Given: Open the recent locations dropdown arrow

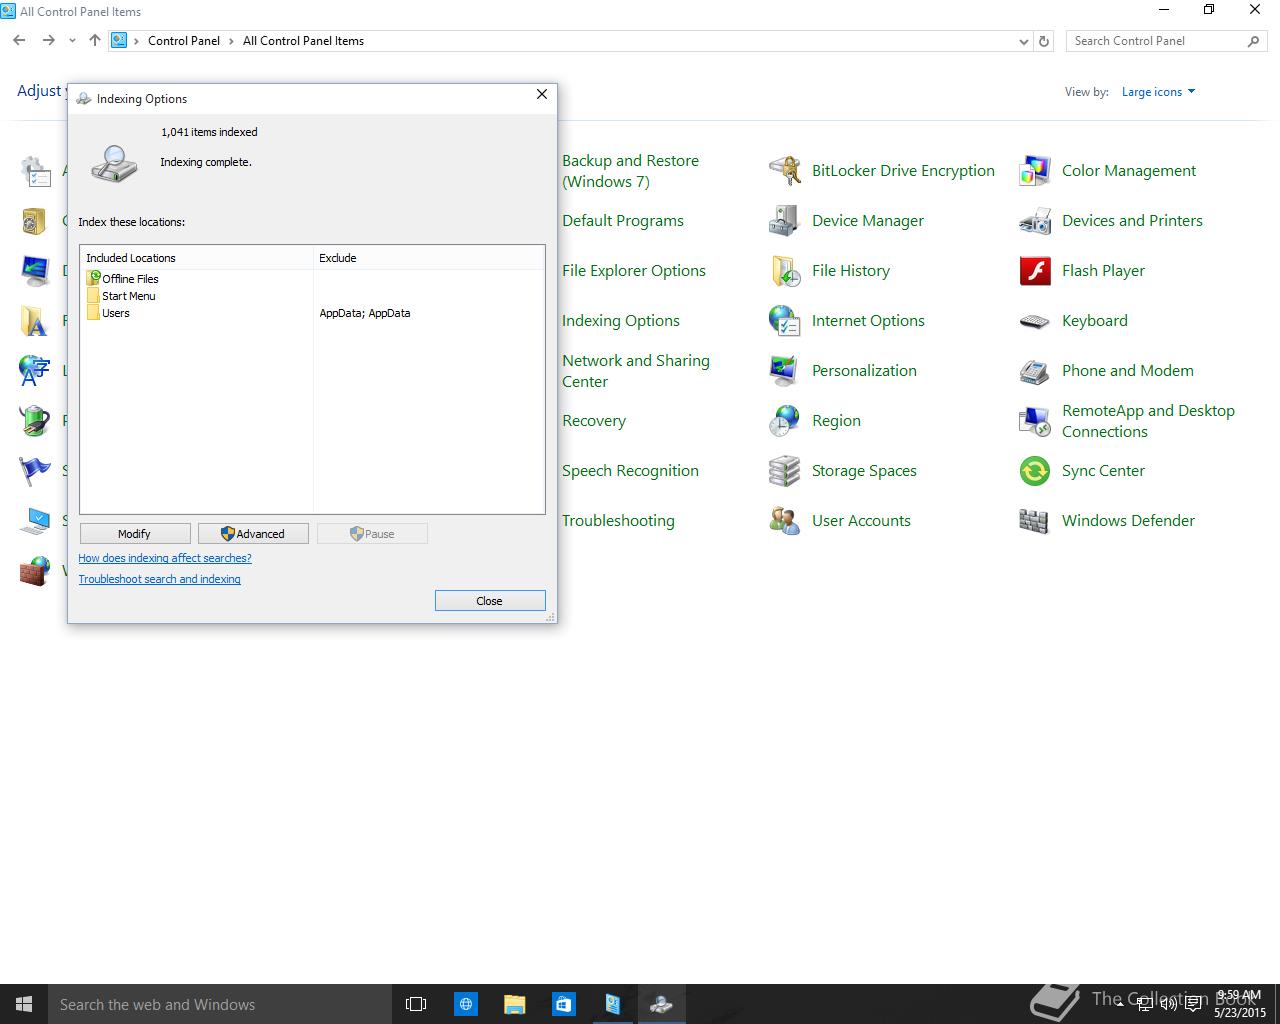Looking at the screenshot, I should [72, 41].
